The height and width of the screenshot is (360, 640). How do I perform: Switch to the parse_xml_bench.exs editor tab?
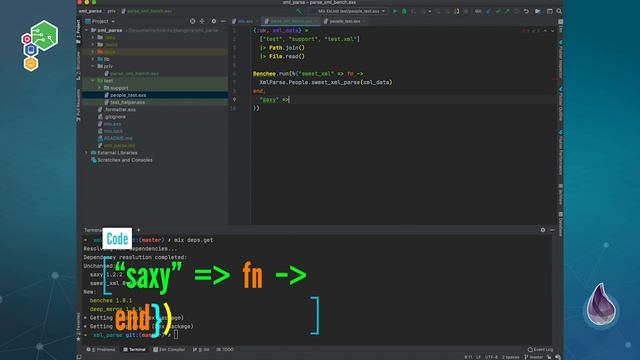[x=291, y=21]
